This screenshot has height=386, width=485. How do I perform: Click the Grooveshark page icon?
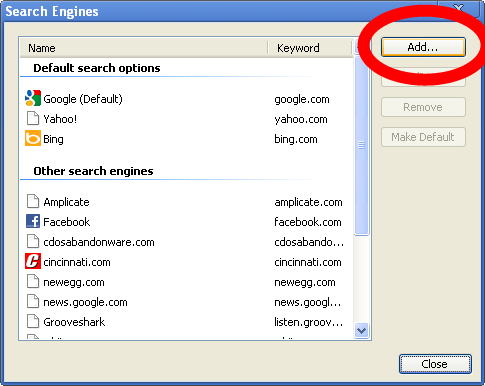pyautogui.click(x=33, y=322)
